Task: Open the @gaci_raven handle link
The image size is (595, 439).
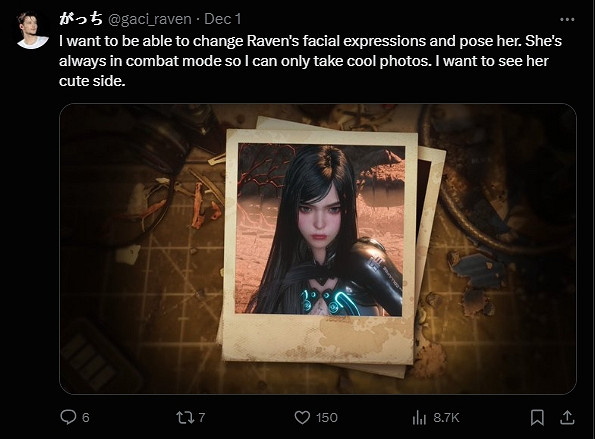Action: pyautogui.click(x=150, y=19)
